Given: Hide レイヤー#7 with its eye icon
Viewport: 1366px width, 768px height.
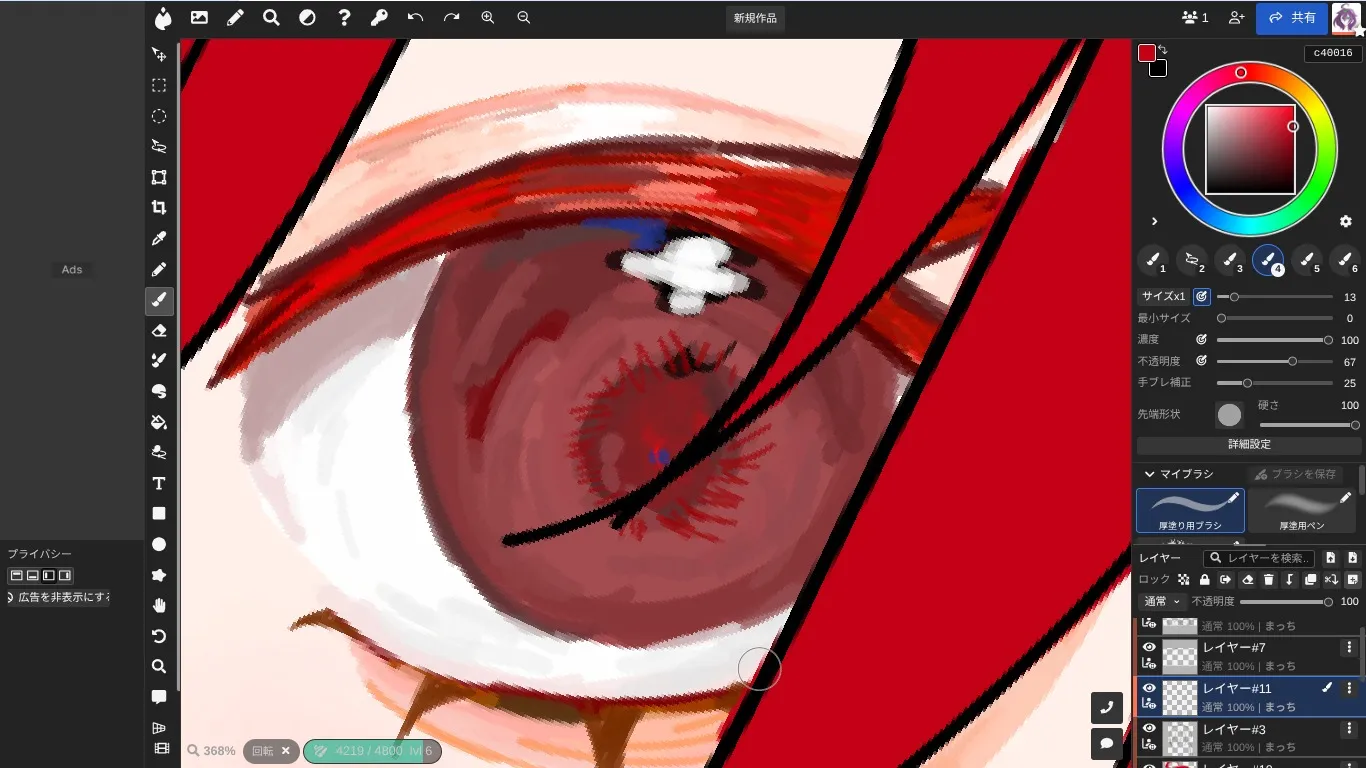Looking at the screenshot, I should [1149, 648].
